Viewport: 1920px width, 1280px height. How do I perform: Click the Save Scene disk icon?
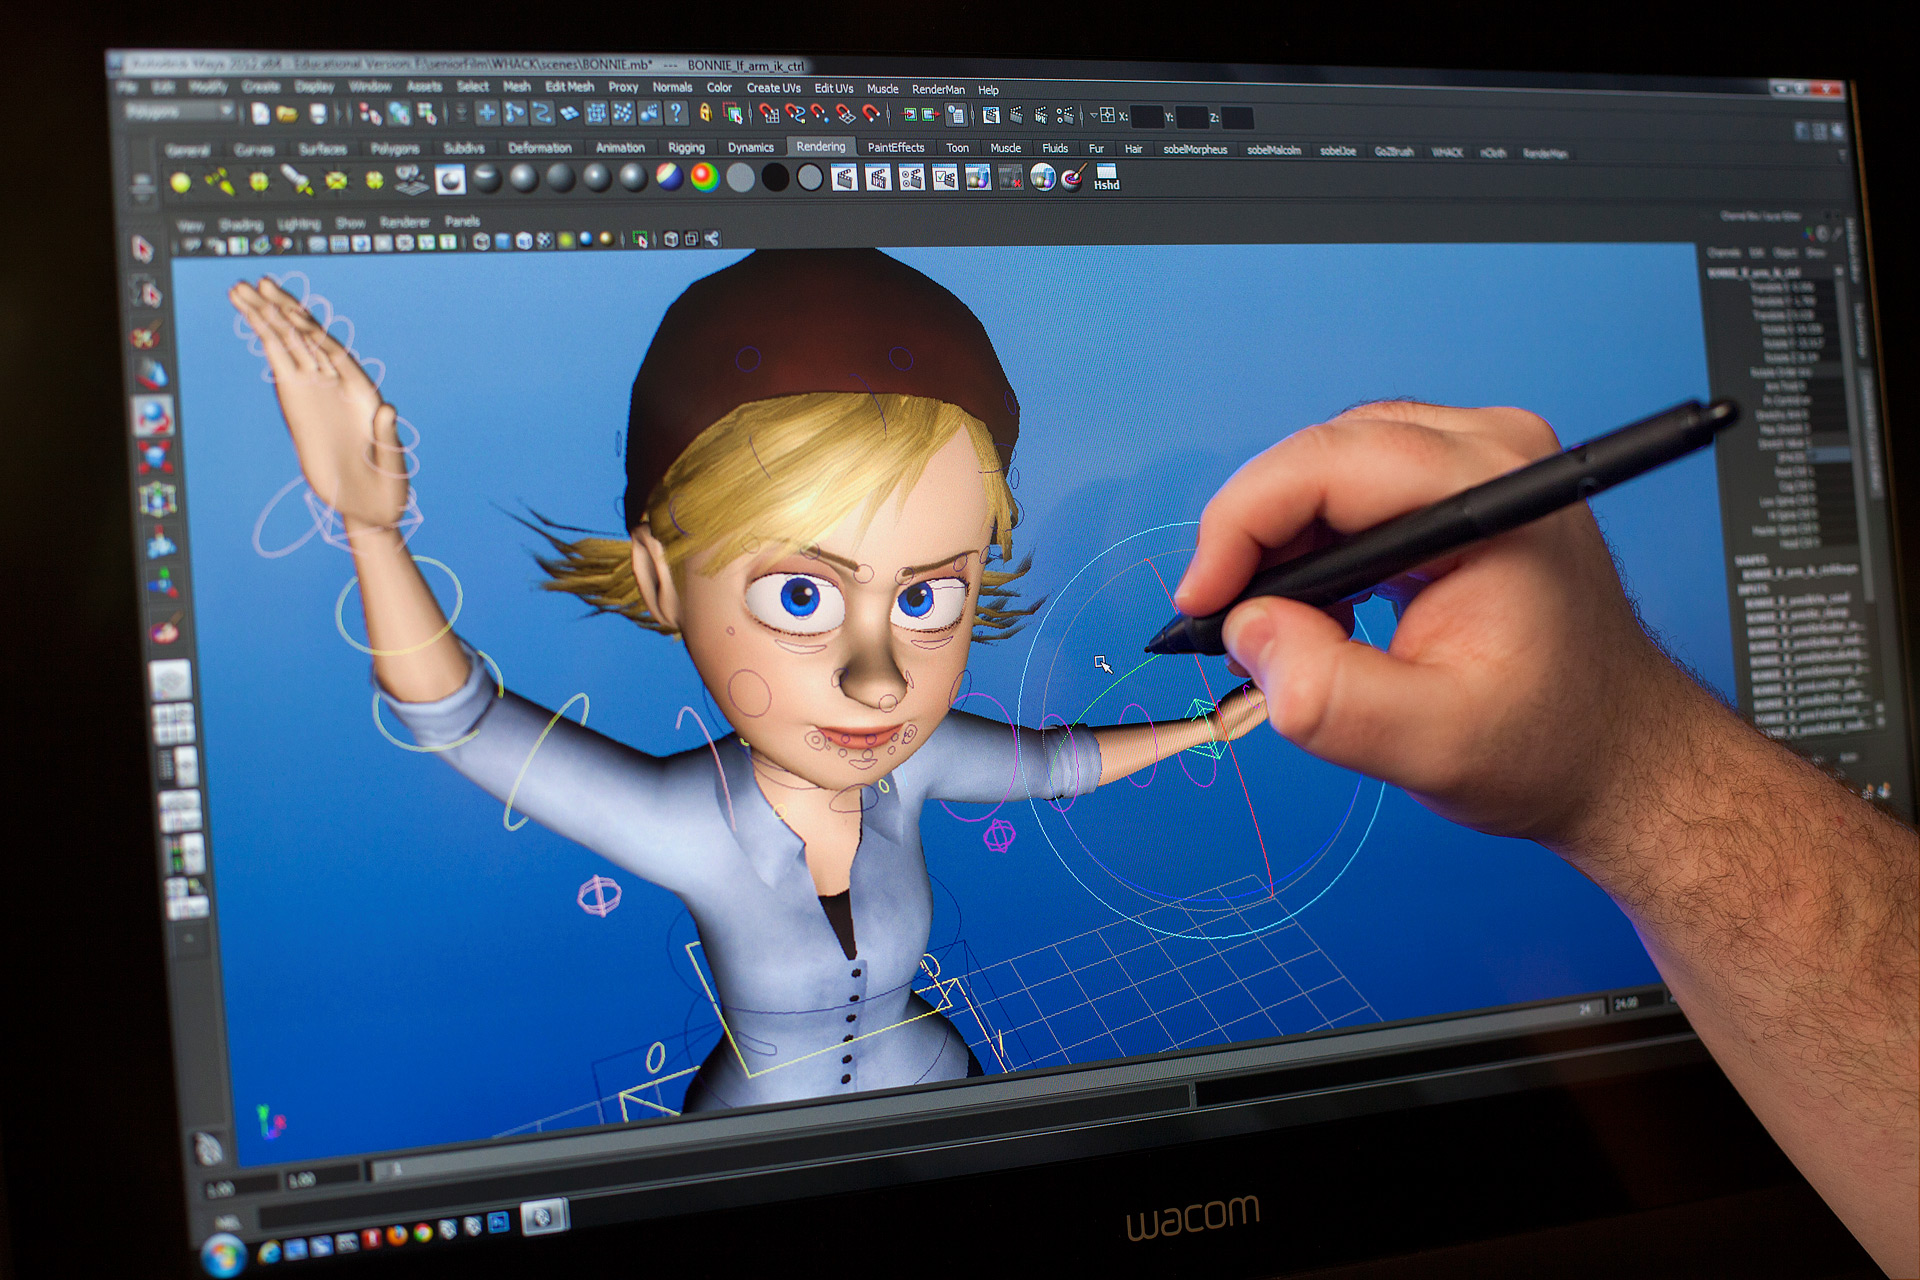318,113
